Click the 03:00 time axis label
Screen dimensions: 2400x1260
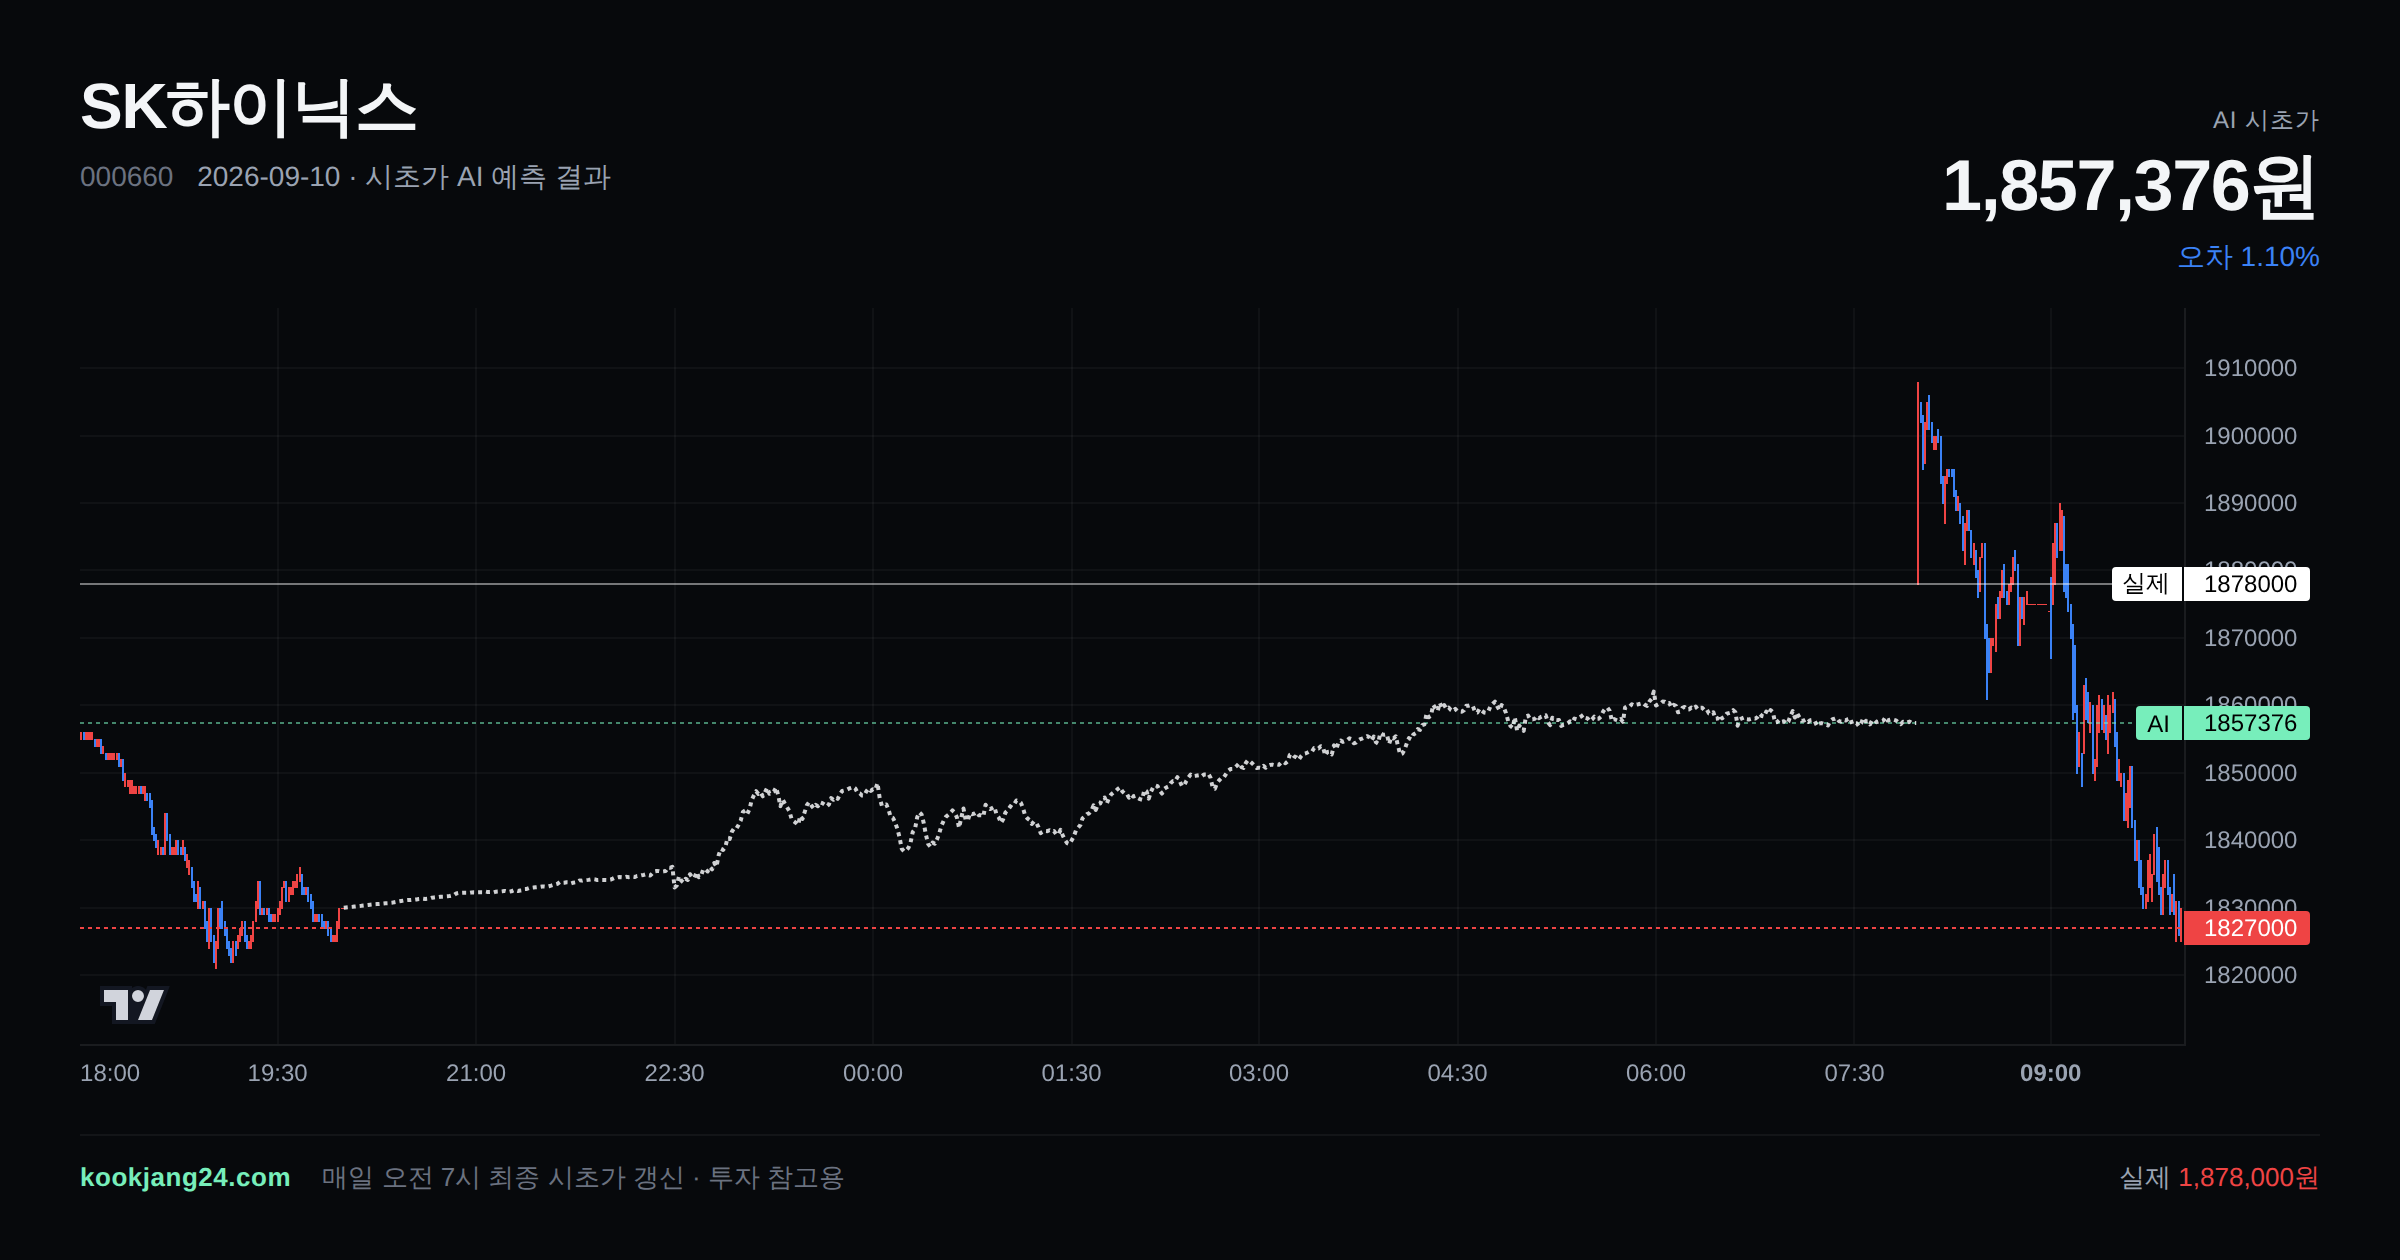pyautogui.click(x=1259, y=1073)
